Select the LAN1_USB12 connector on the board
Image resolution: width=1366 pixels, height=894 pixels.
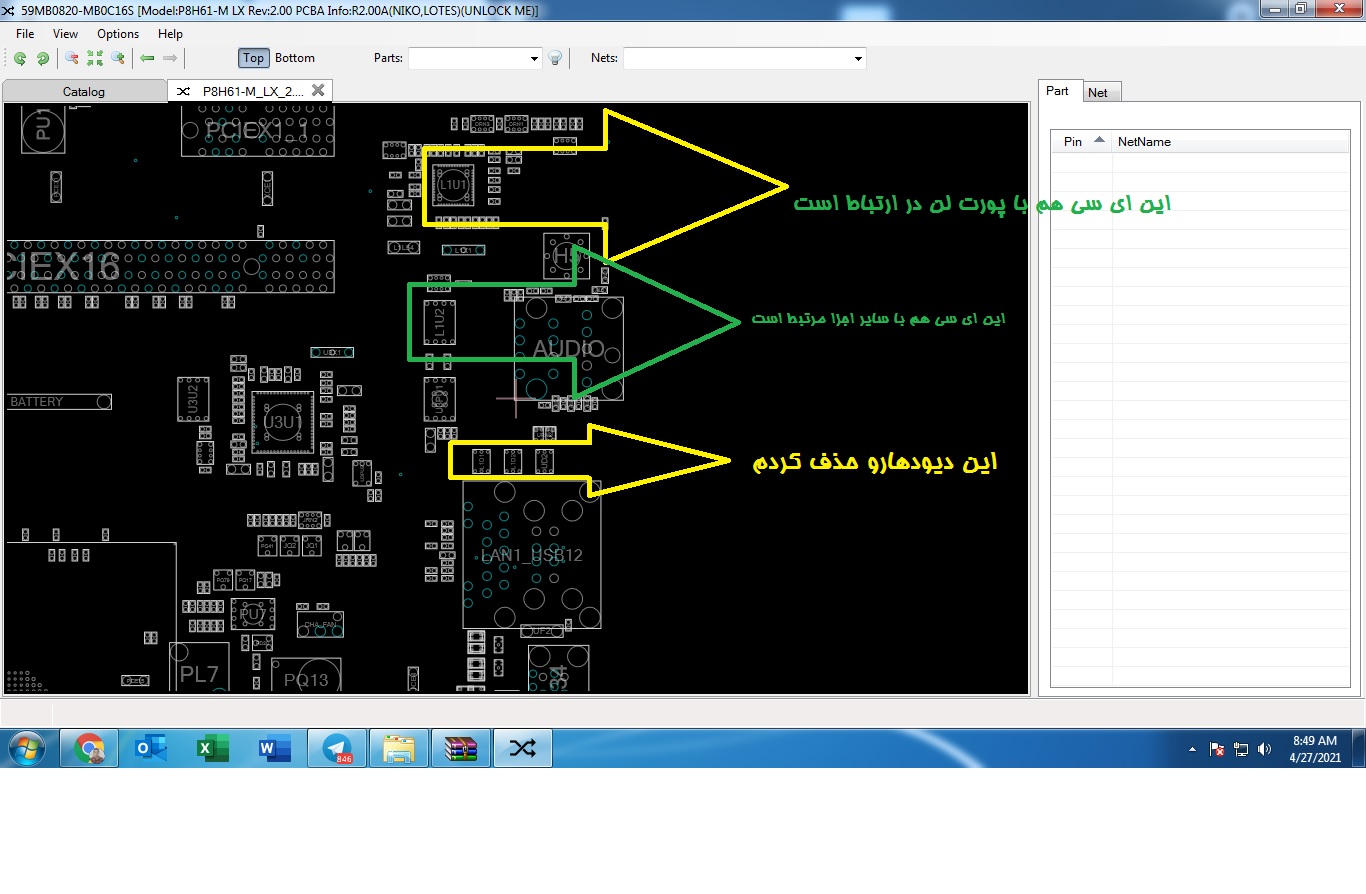pos(532,555)
